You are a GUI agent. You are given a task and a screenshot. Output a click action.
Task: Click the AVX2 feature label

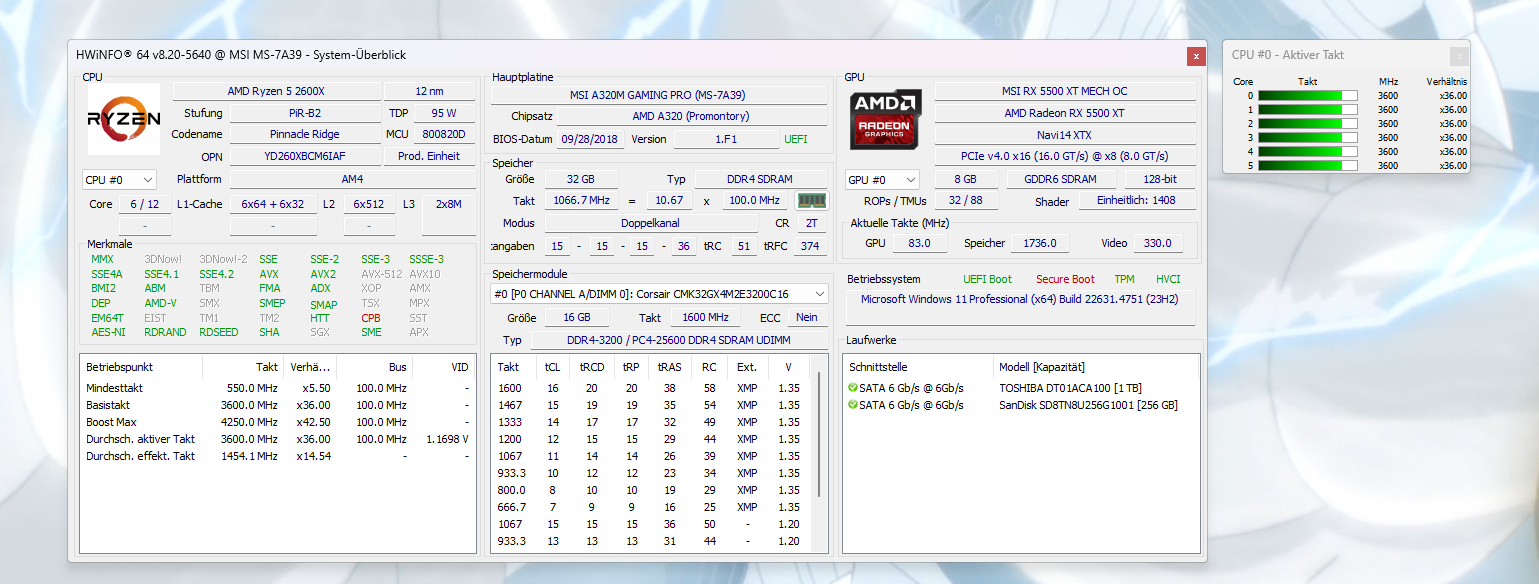click(323, 274)
